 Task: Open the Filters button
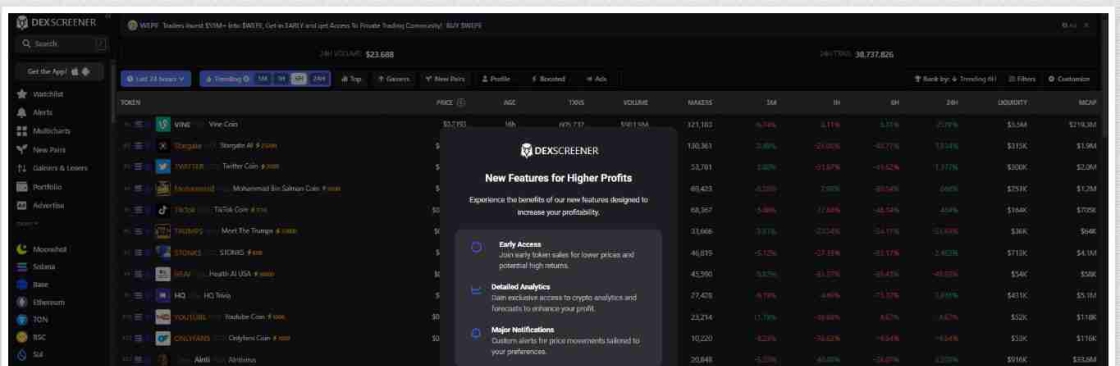pos(1021,79)
